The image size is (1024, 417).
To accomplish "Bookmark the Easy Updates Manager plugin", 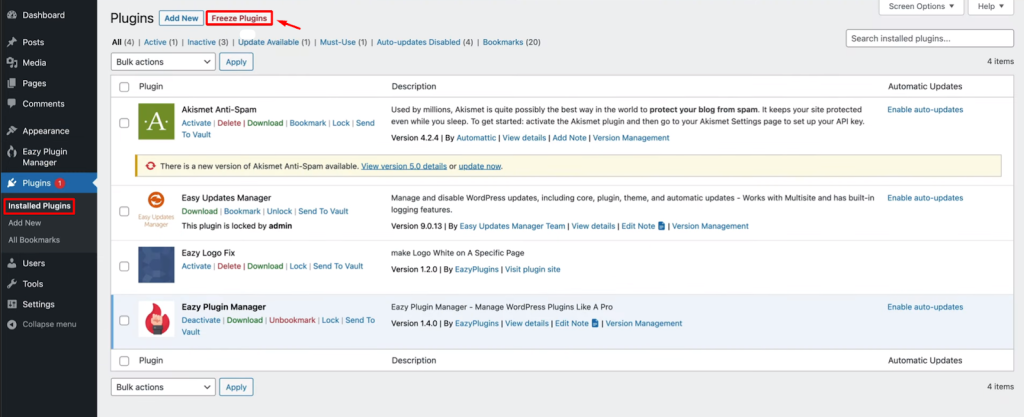I will tap(242, 211).
